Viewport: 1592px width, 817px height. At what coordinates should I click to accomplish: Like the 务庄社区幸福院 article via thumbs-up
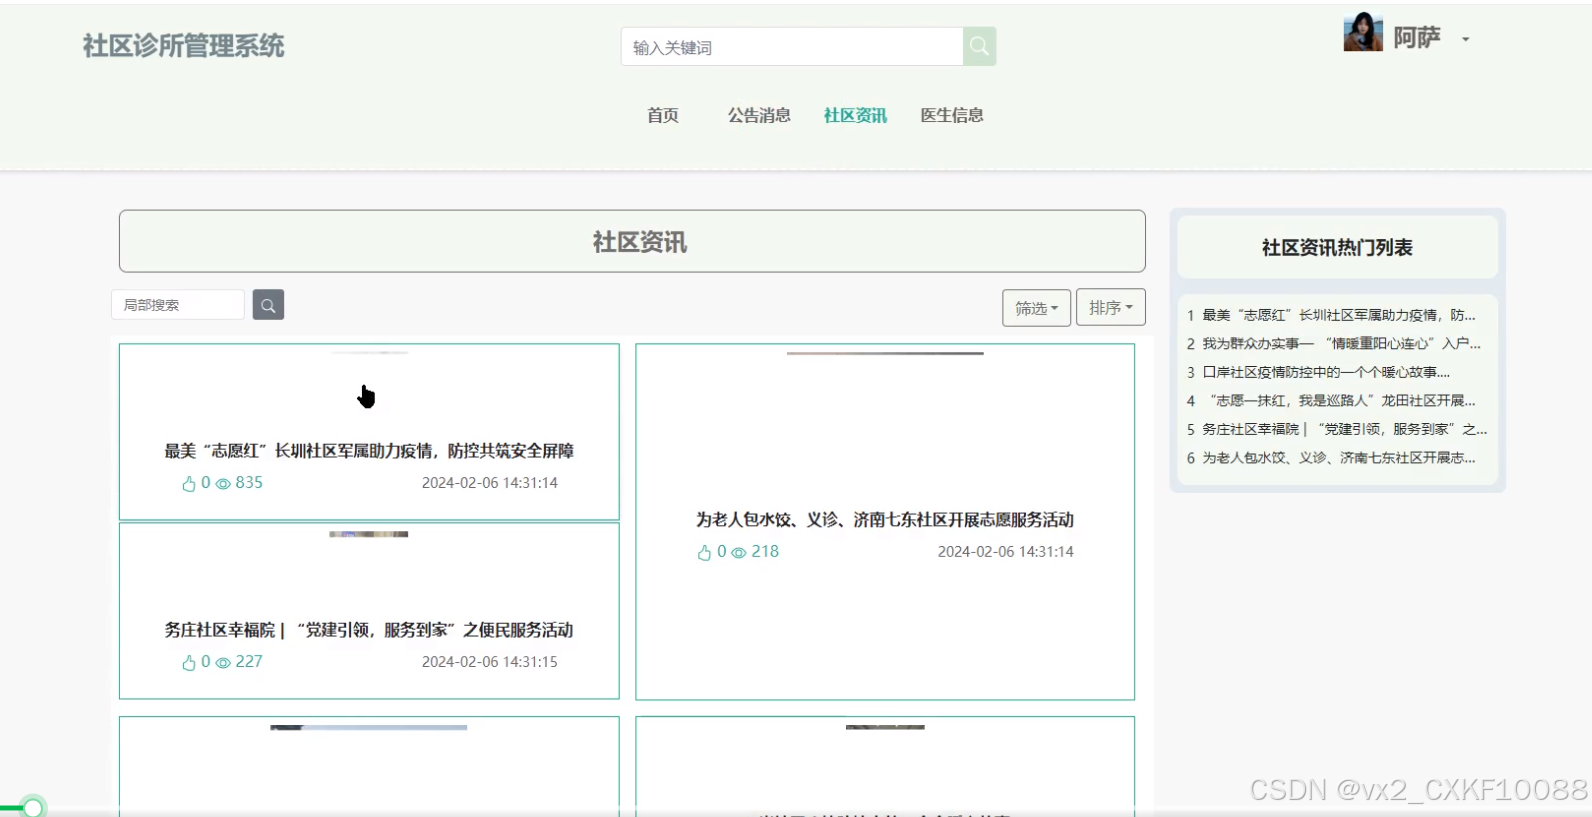[189, 663]
